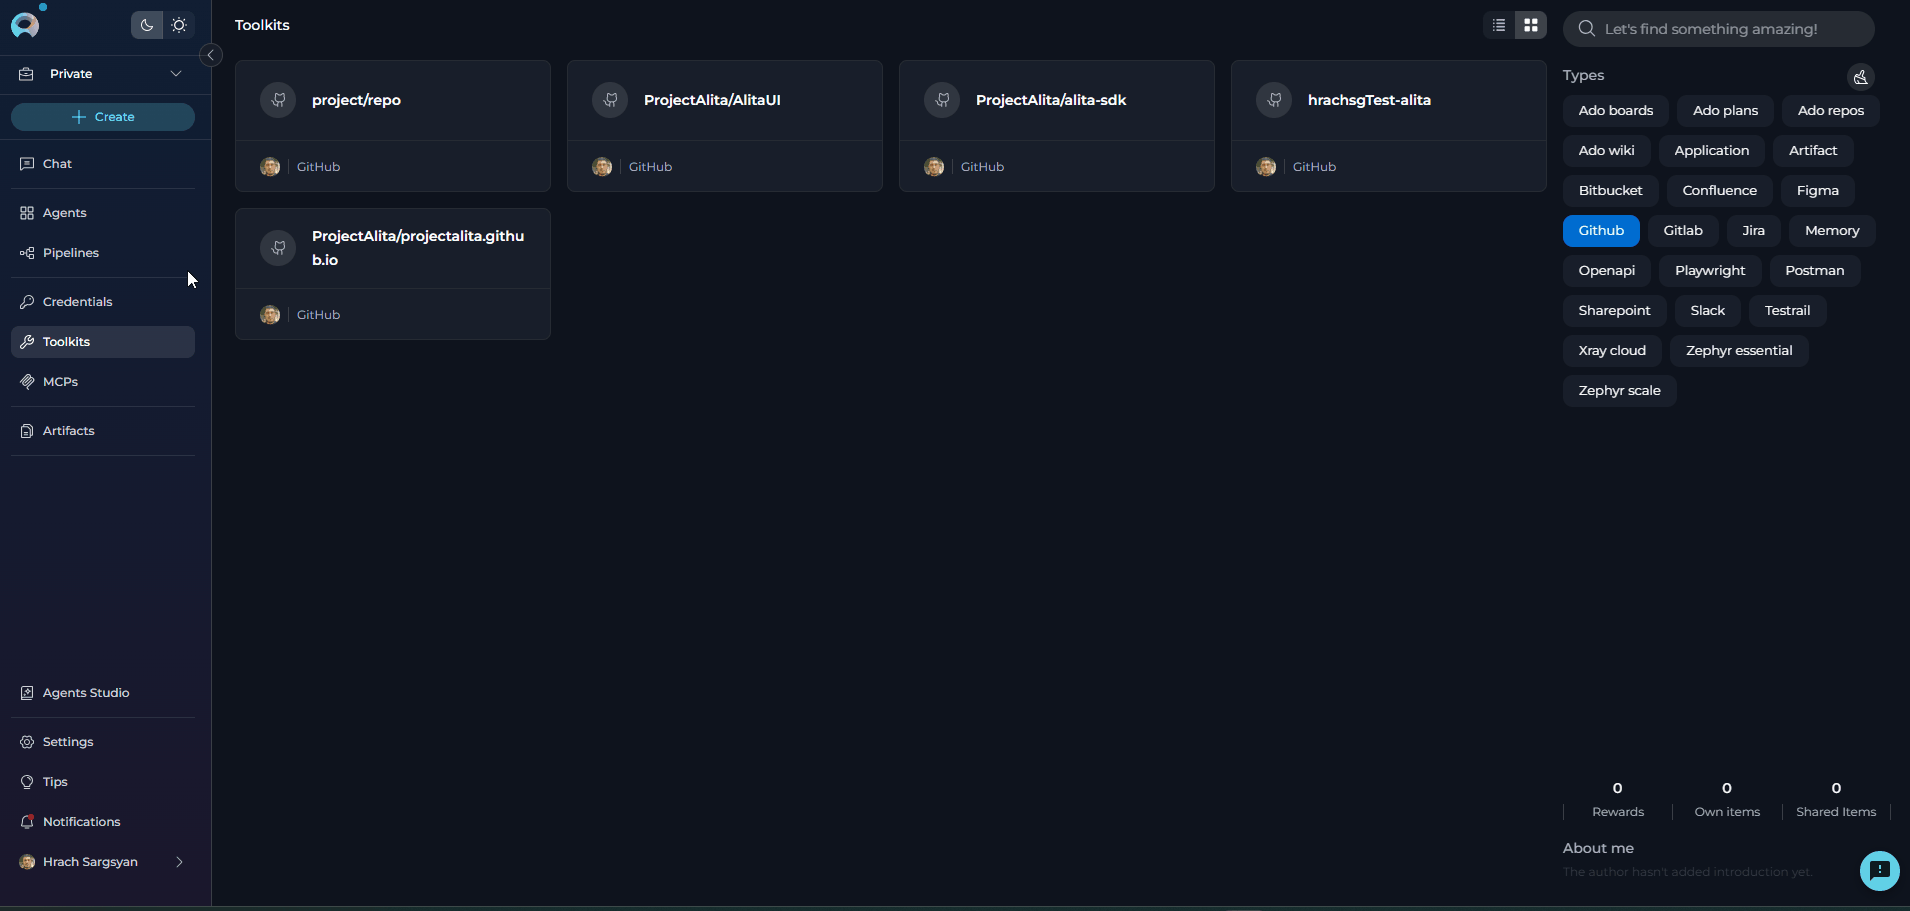Switch to list view for toolkits

[x=1497, y=25]
